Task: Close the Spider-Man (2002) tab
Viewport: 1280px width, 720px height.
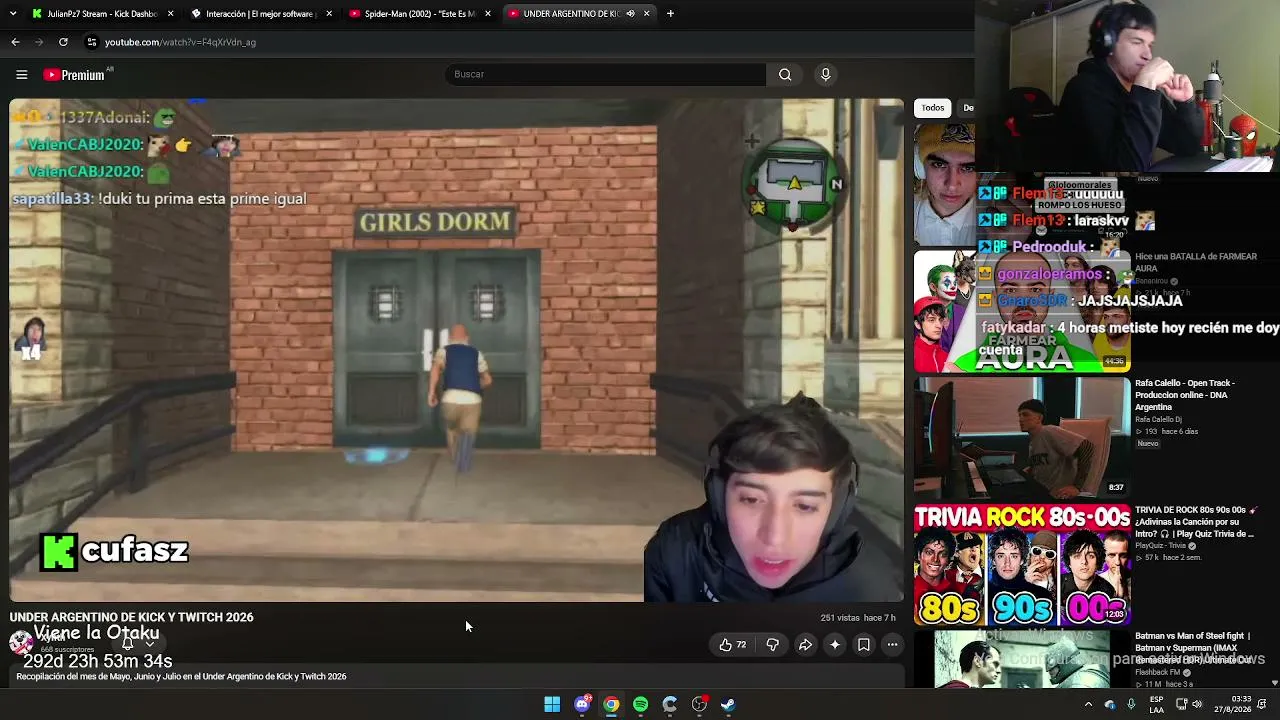Action: 488,14
